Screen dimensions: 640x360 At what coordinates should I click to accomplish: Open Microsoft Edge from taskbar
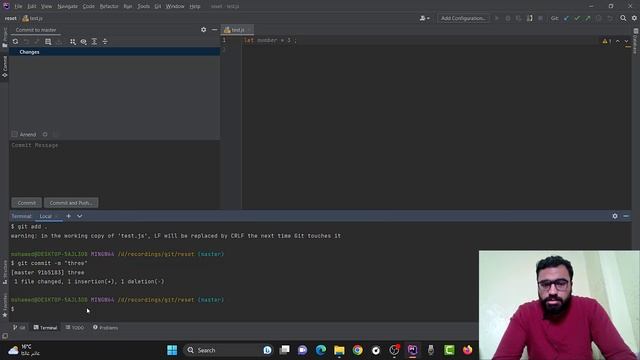point(321,350)
